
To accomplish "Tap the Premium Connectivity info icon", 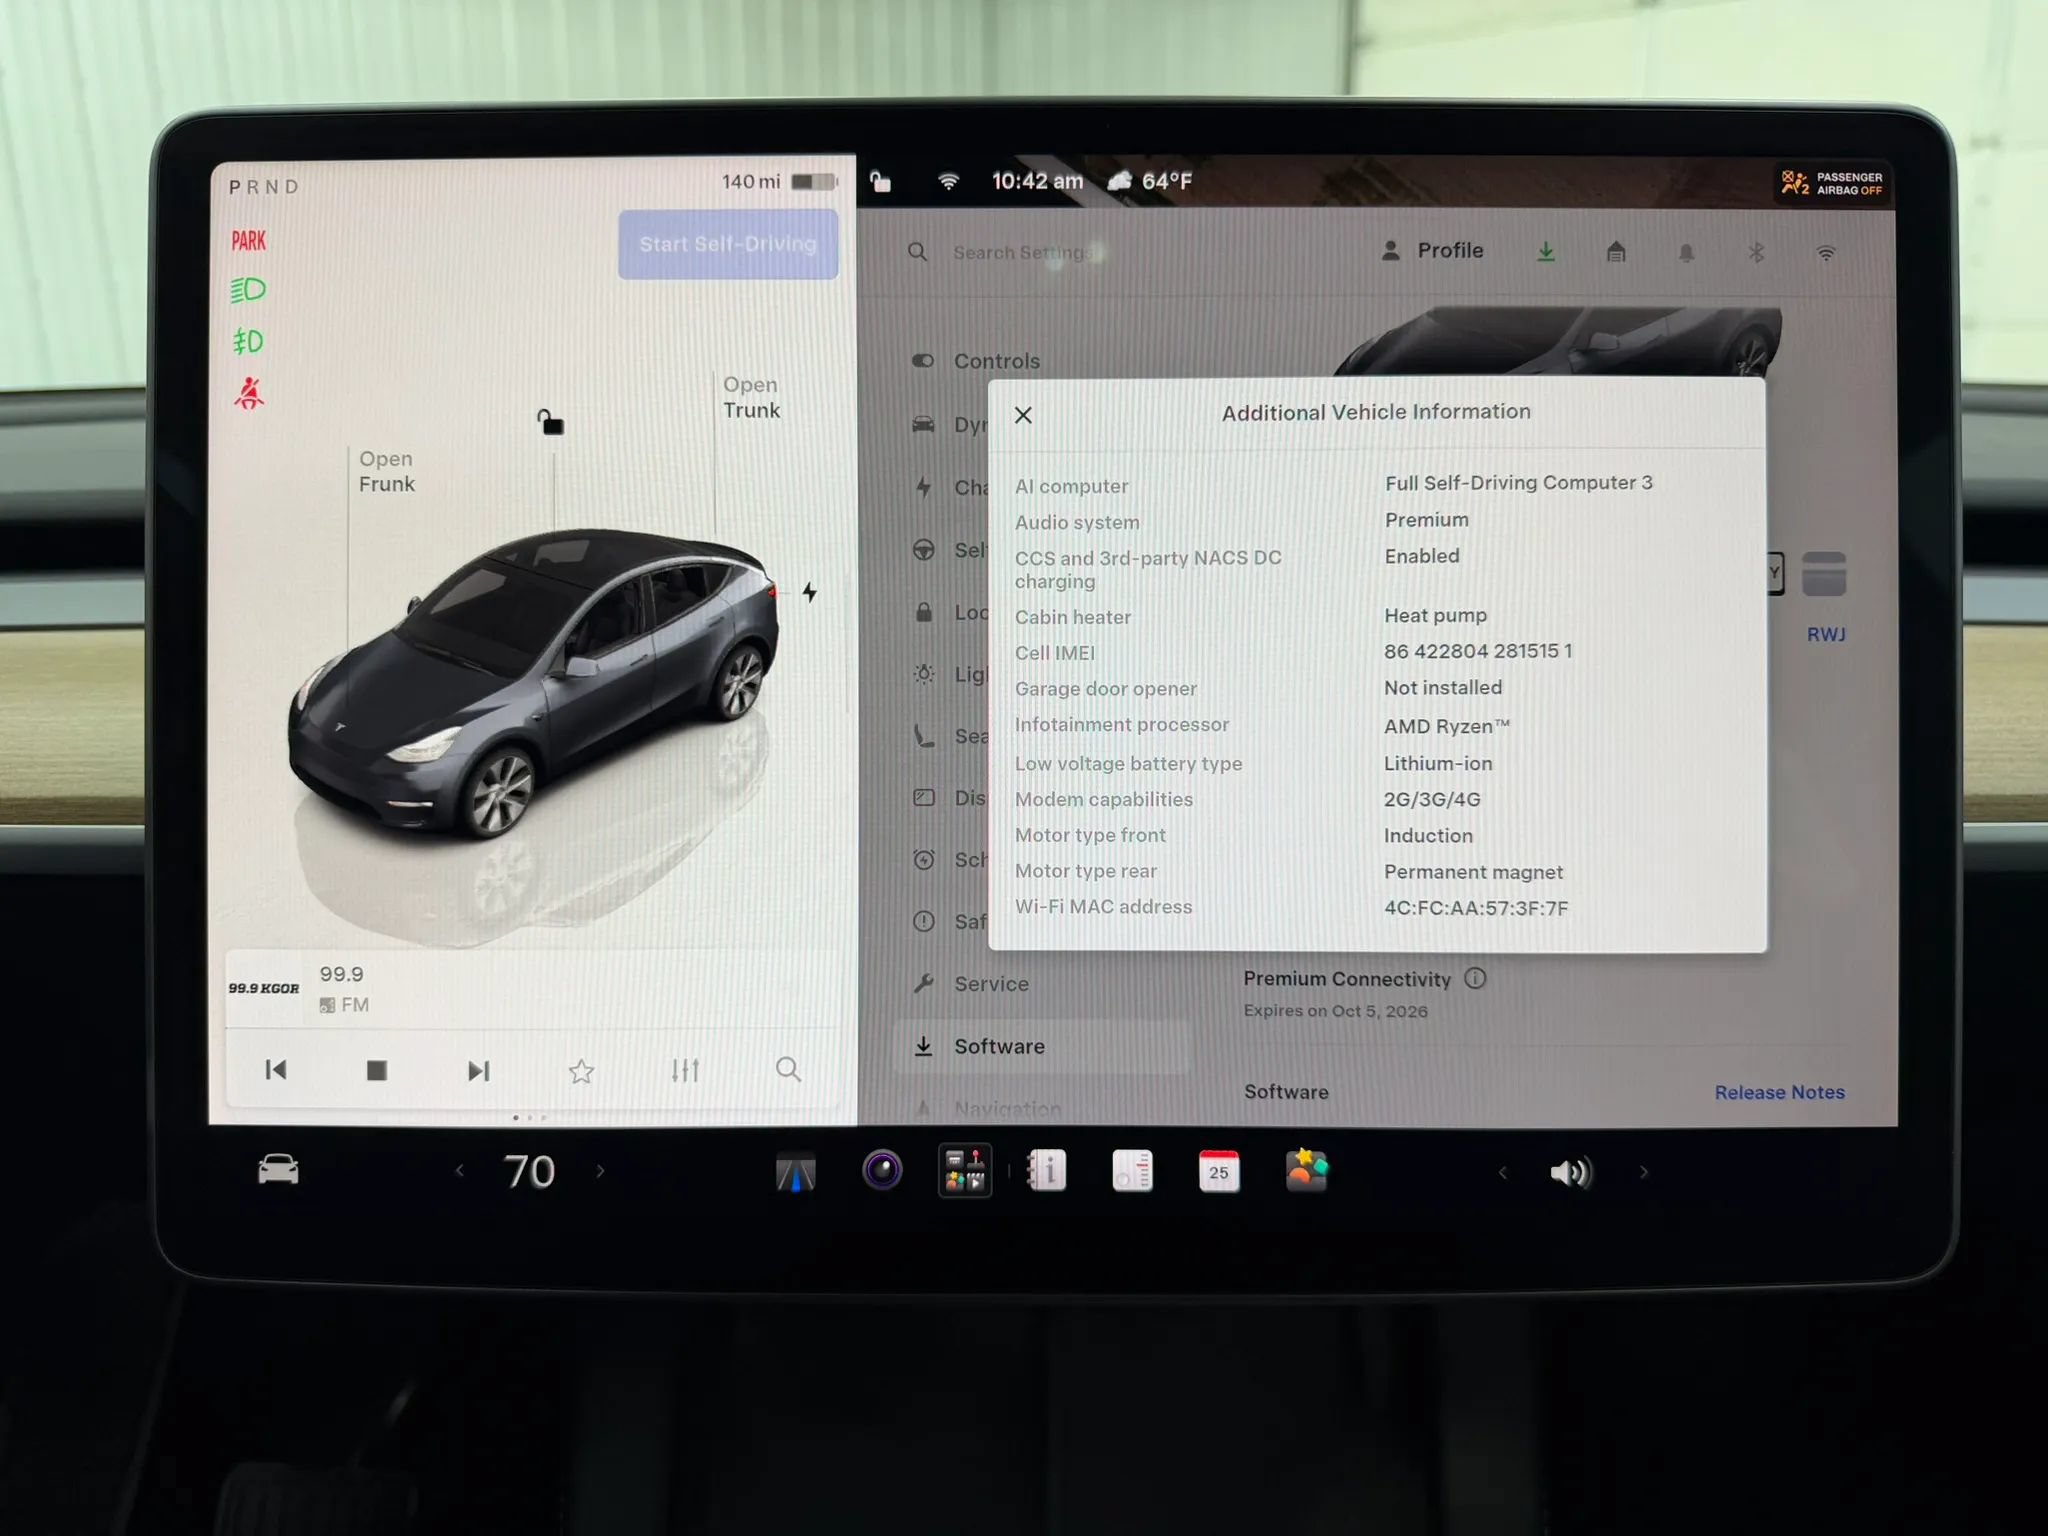I will click(x=1475, y=978).
